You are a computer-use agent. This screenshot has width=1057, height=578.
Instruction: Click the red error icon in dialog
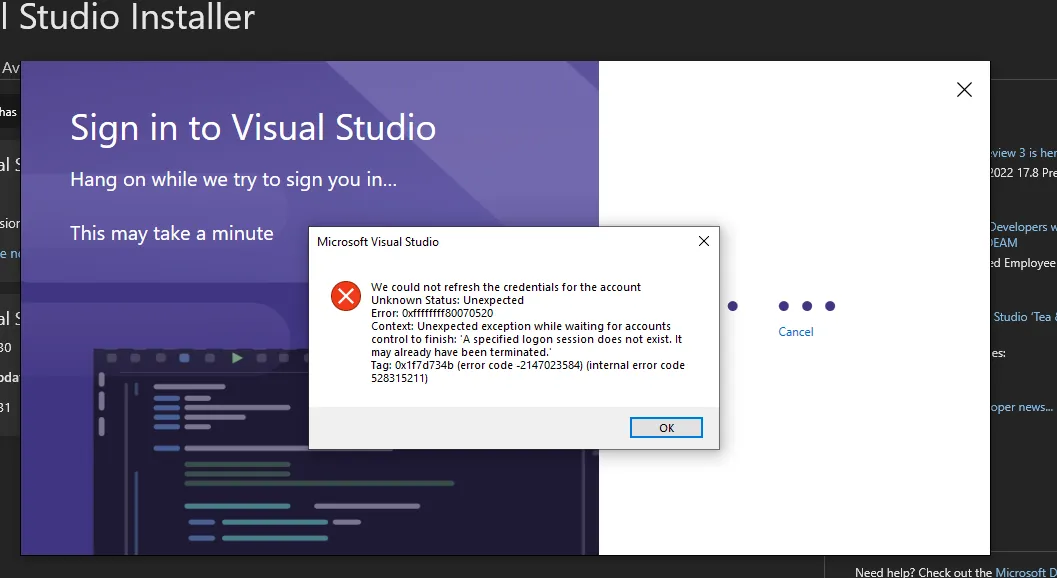346,296
